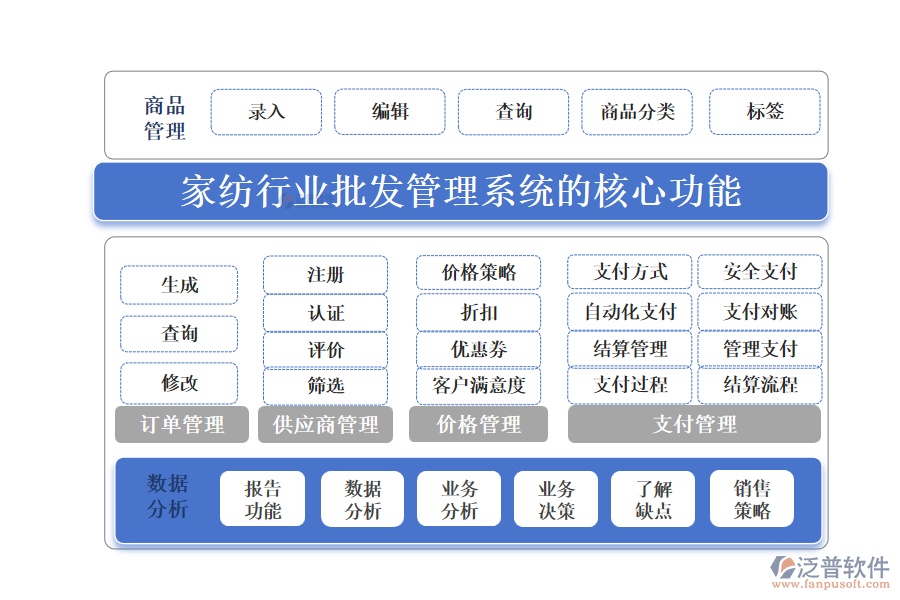
Task: Open the 认证 box in 供应商管理 column
Action: [327, 312]
